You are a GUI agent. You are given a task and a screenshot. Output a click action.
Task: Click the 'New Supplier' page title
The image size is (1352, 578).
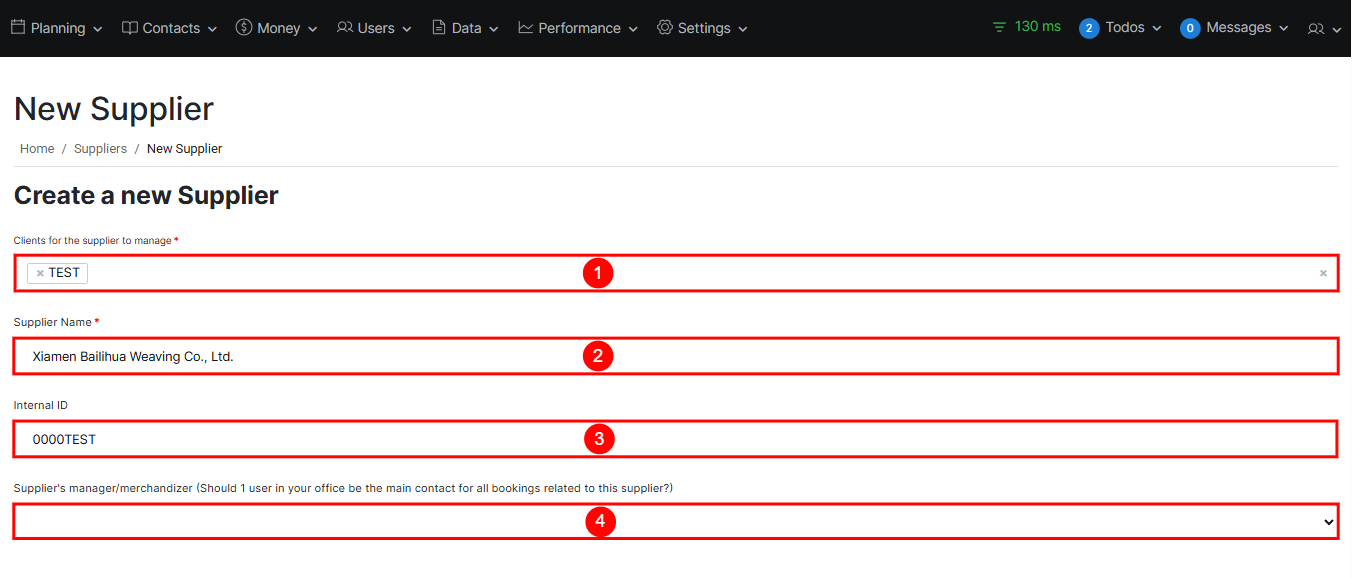pos(114,109)
